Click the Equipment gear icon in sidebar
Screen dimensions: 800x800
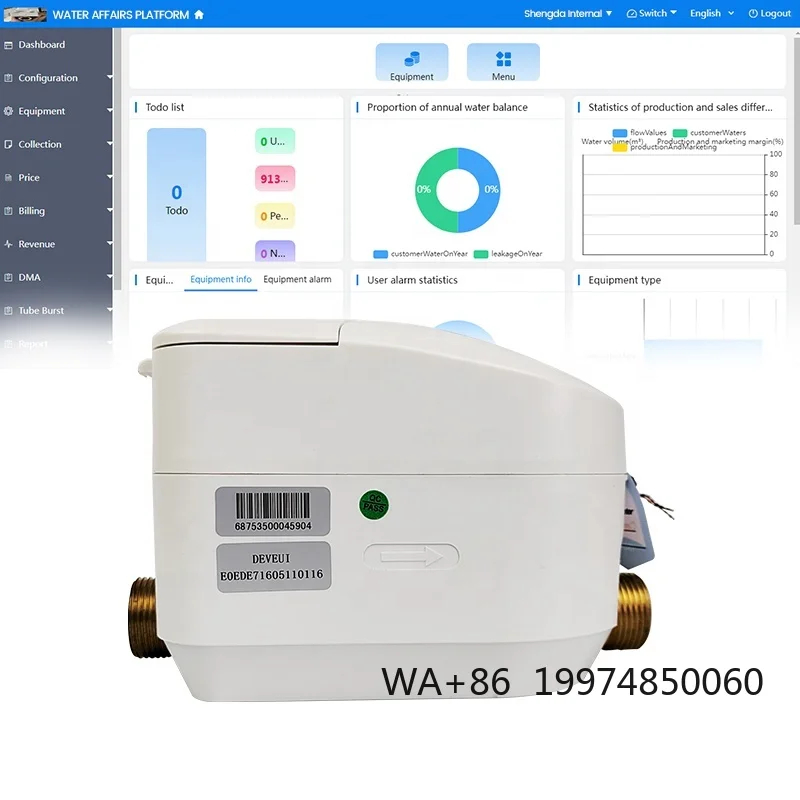(x=11, y=111)
